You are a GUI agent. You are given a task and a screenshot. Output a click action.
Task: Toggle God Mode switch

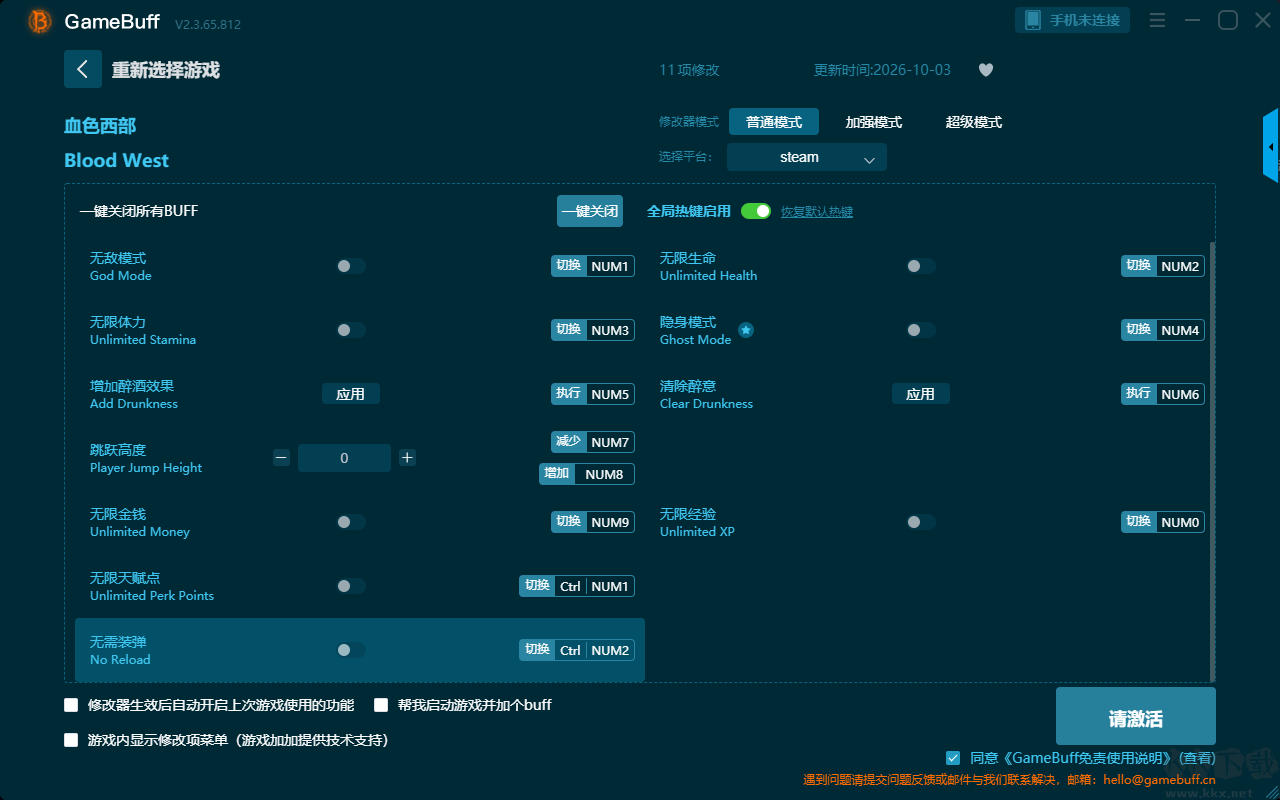click(351, 266)
